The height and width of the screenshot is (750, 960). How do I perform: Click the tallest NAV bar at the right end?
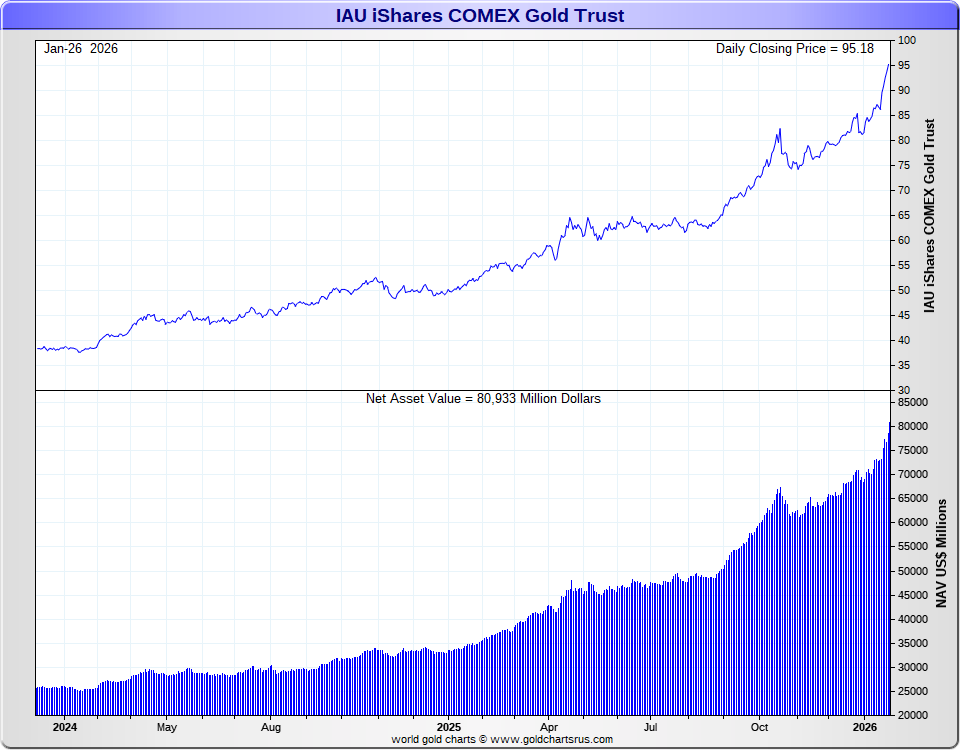point(890,568)
